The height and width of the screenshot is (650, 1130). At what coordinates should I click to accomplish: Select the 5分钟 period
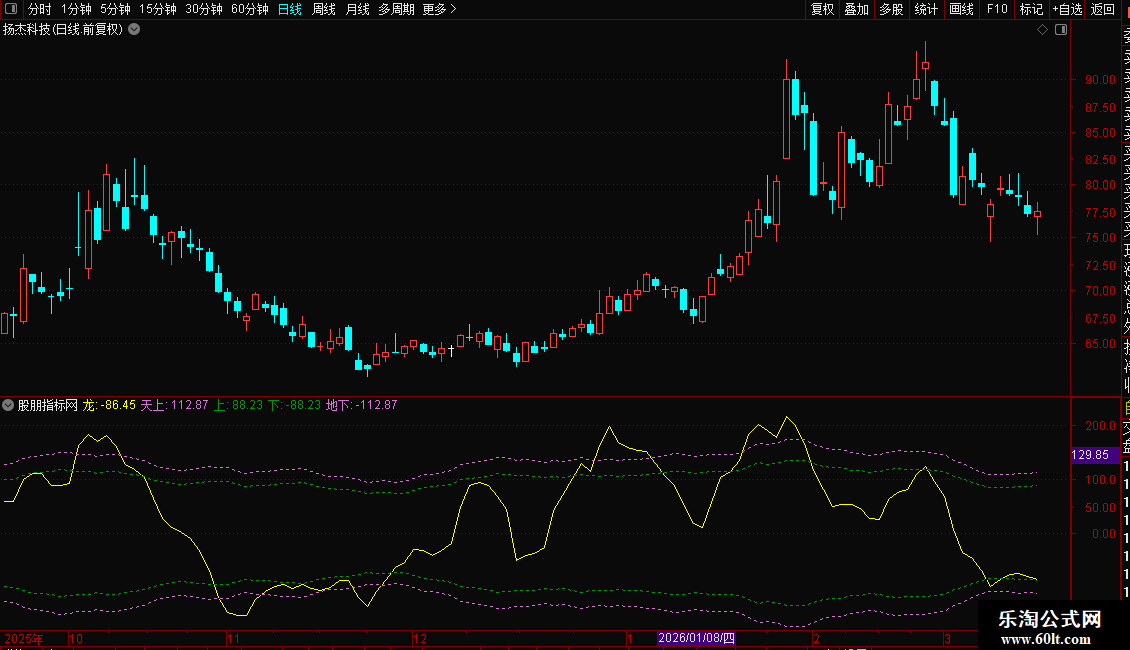(x=115, y=9)
